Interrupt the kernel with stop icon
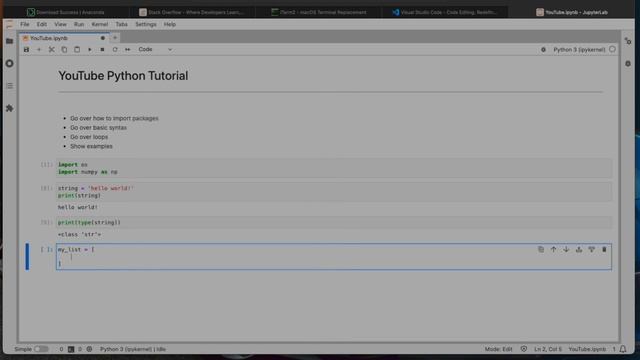 [x=102, y=49]
